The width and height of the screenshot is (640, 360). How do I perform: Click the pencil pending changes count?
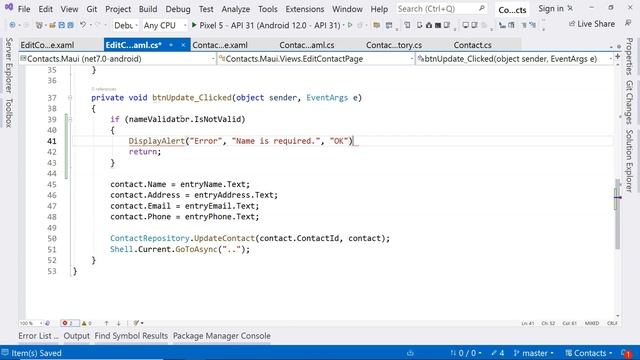498,353
